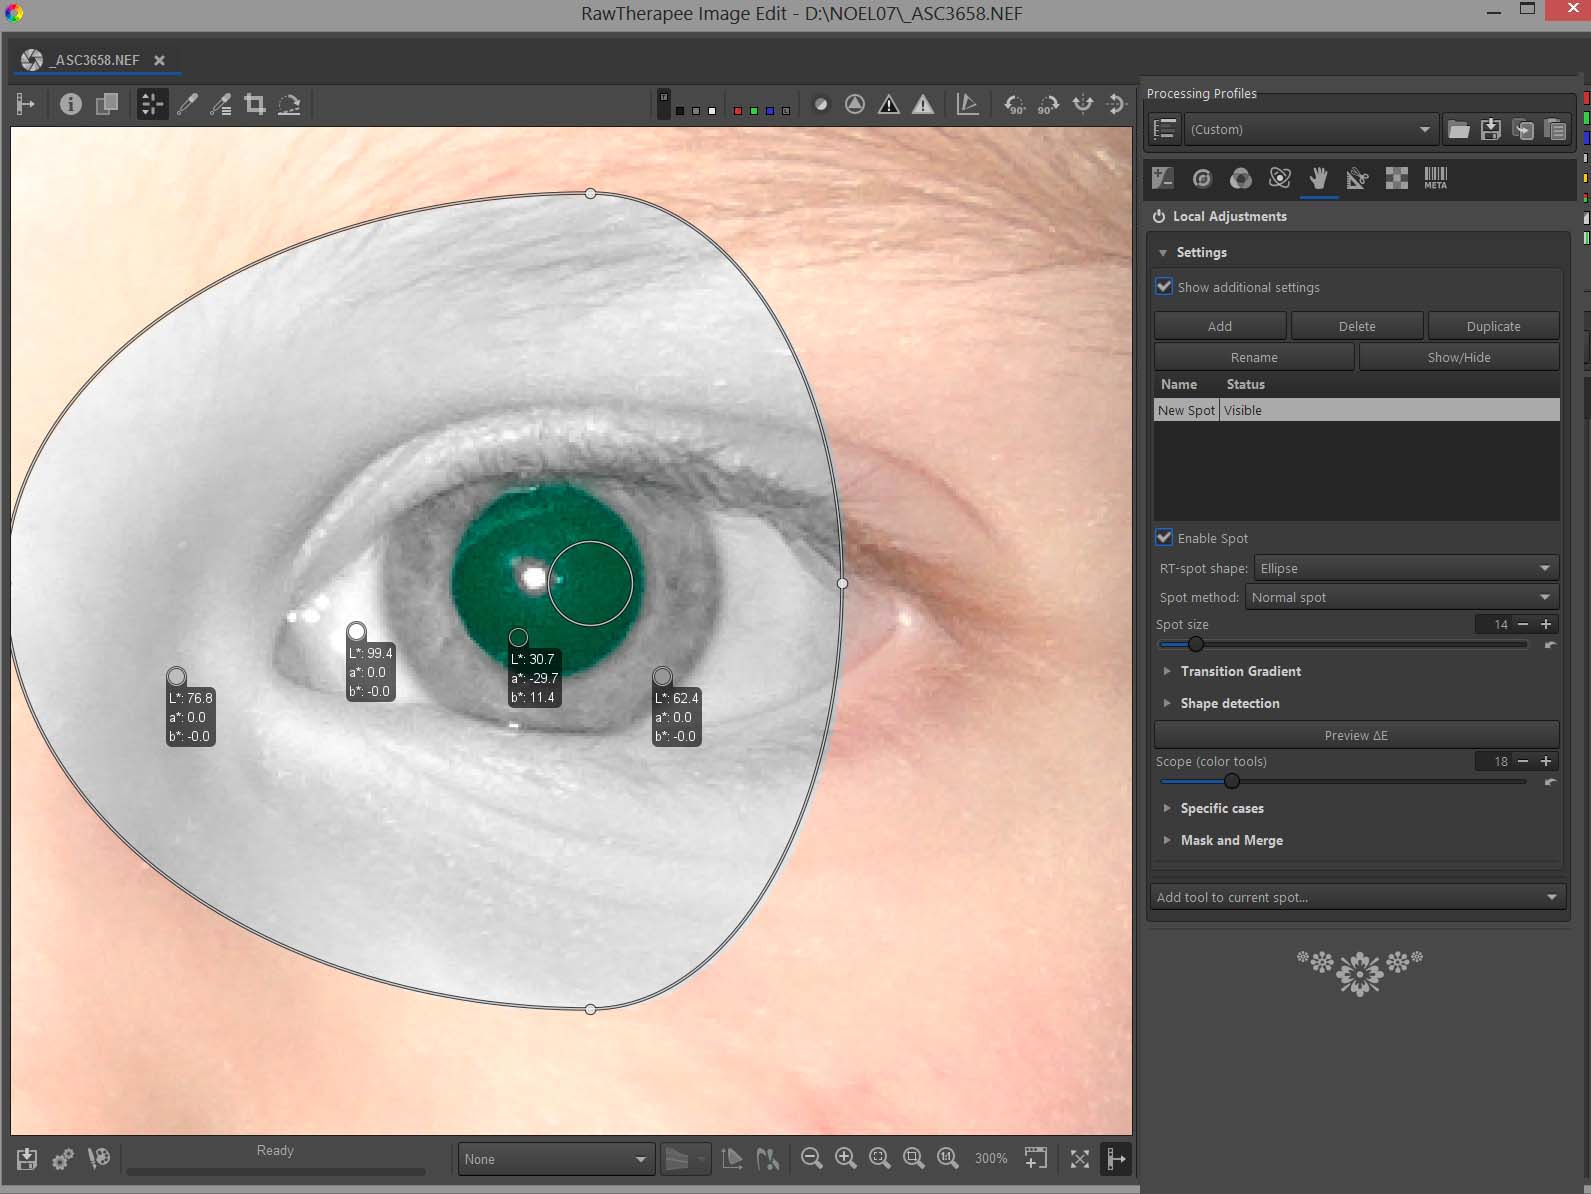Click the image info icon

tap(70, 104)
